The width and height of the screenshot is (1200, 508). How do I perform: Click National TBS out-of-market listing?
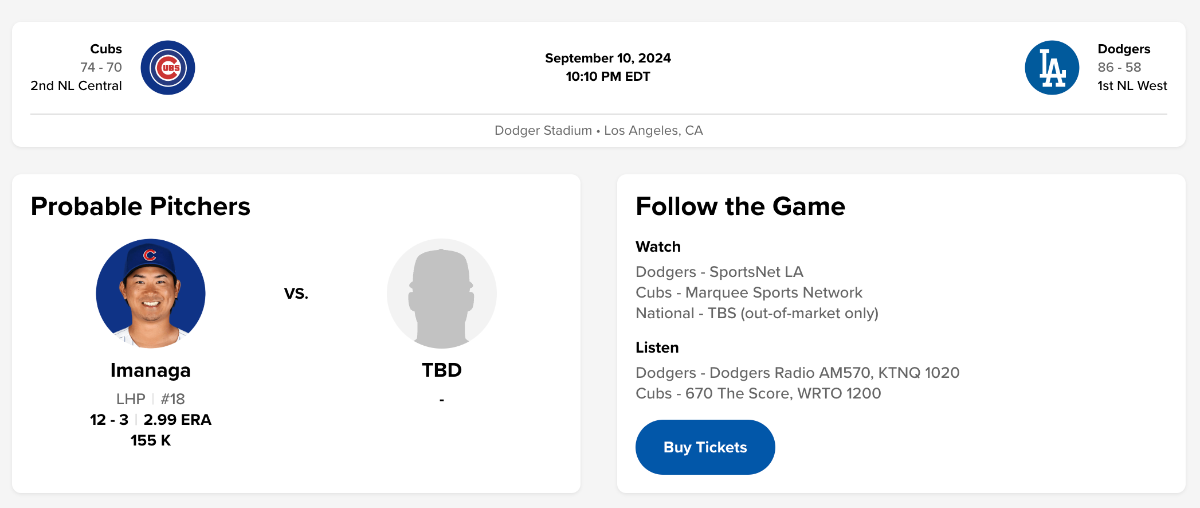(757, 313)
